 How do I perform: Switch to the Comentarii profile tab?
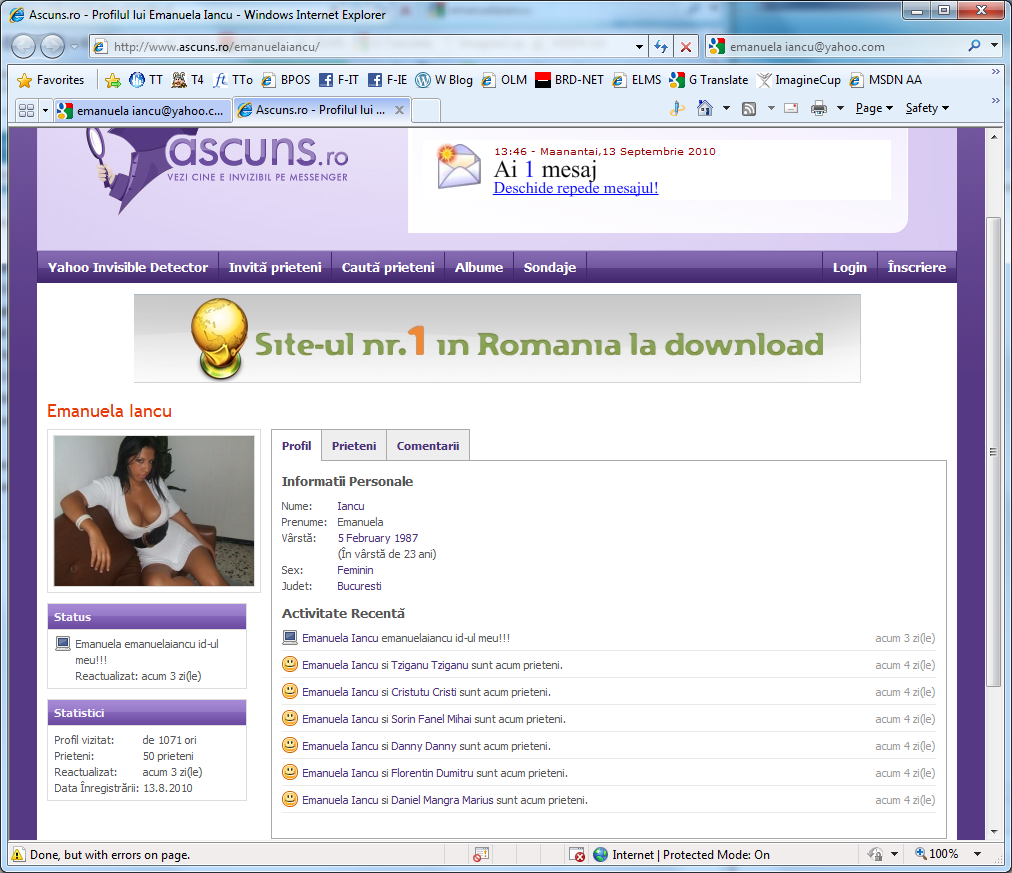tap(427, 446)
